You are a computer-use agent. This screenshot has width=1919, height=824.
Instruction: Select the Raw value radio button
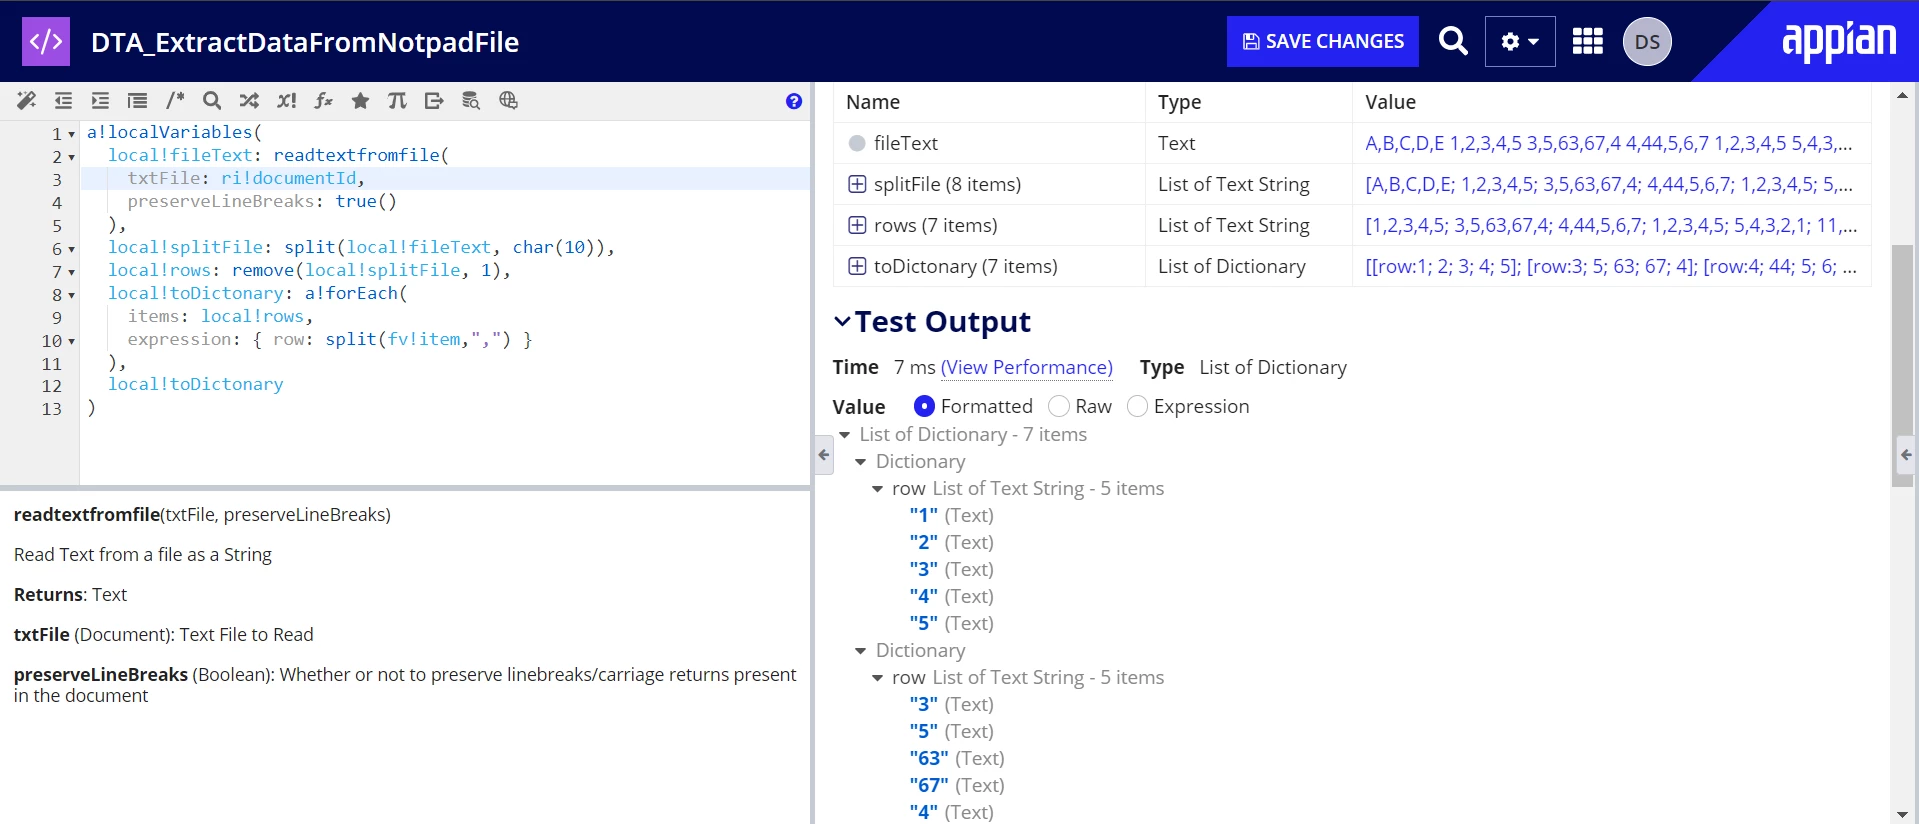pos(1059,406)
